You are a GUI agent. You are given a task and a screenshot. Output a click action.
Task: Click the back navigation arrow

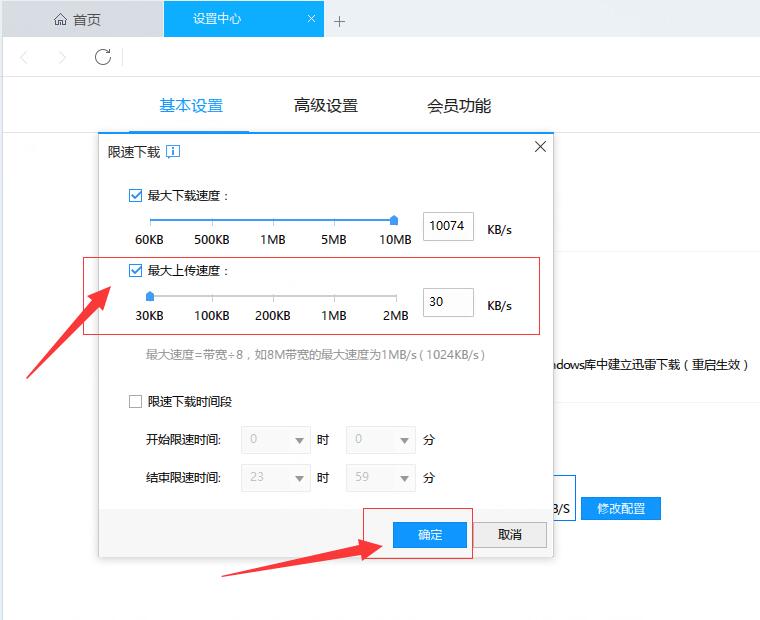point(25,58)
